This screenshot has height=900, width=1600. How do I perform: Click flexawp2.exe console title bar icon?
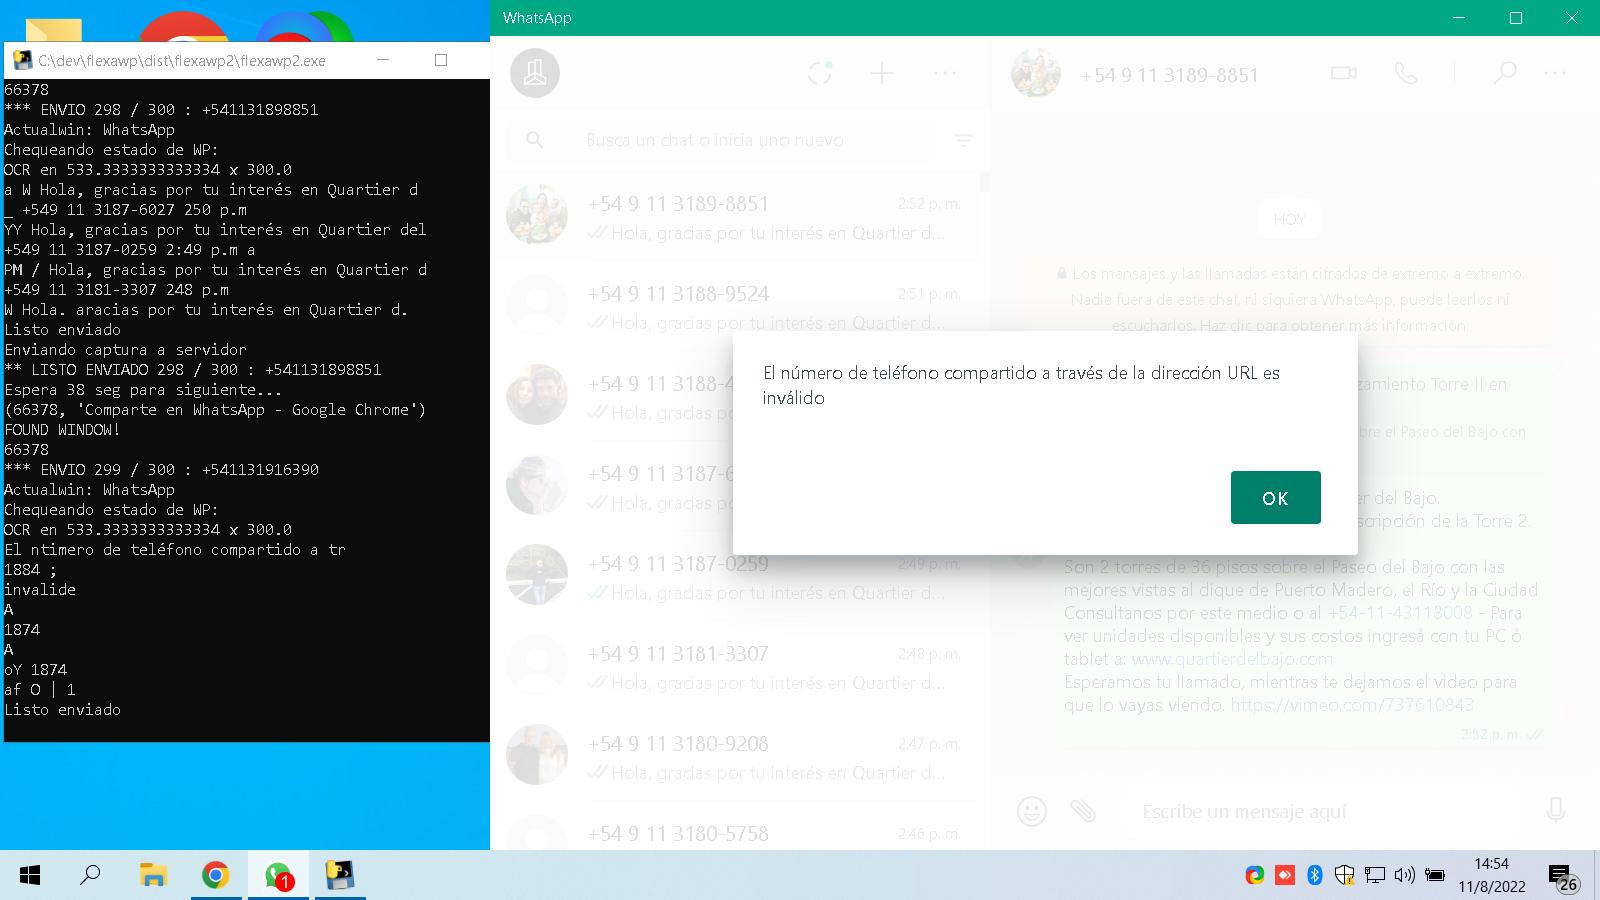[x=22, y=60]
